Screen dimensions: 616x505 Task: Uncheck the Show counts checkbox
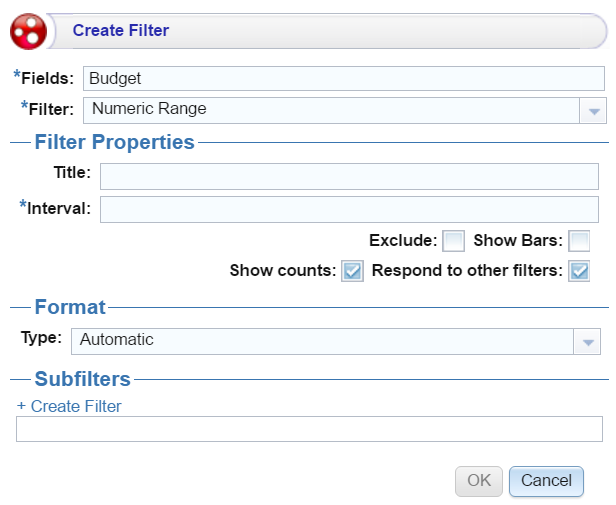click(x=352, y=271)
